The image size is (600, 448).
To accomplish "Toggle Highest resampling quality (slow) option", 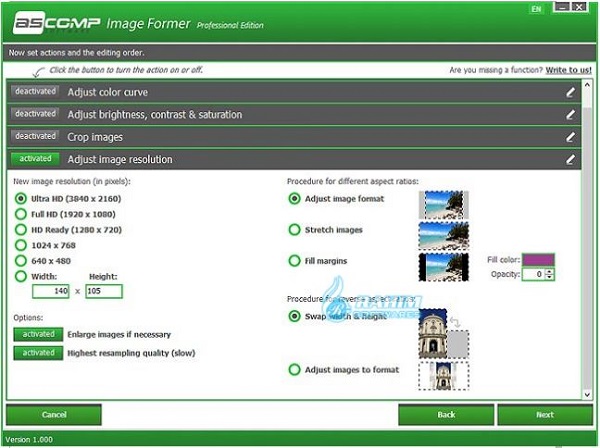I will 38,353.
